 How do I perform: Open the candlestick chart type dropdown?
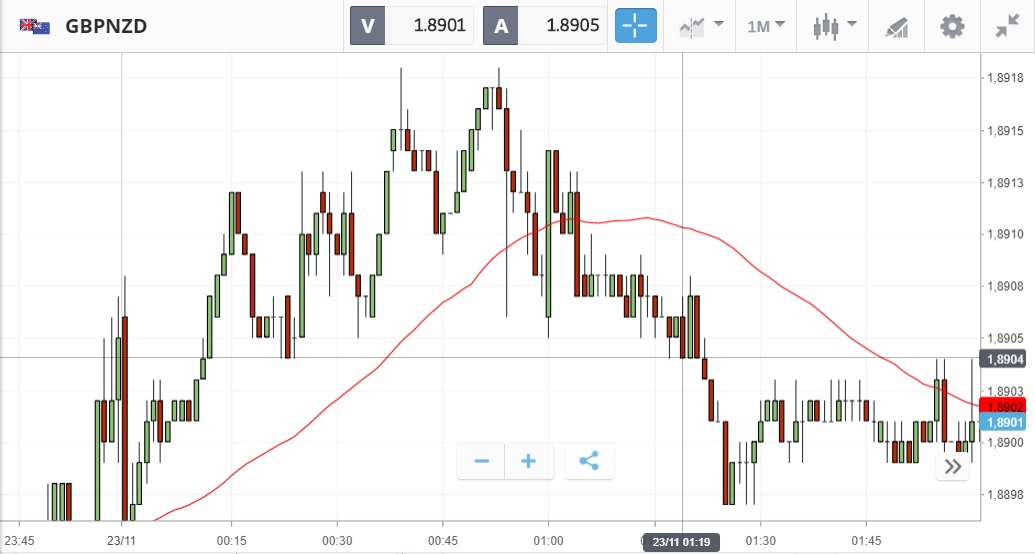[x=835, y=26]
